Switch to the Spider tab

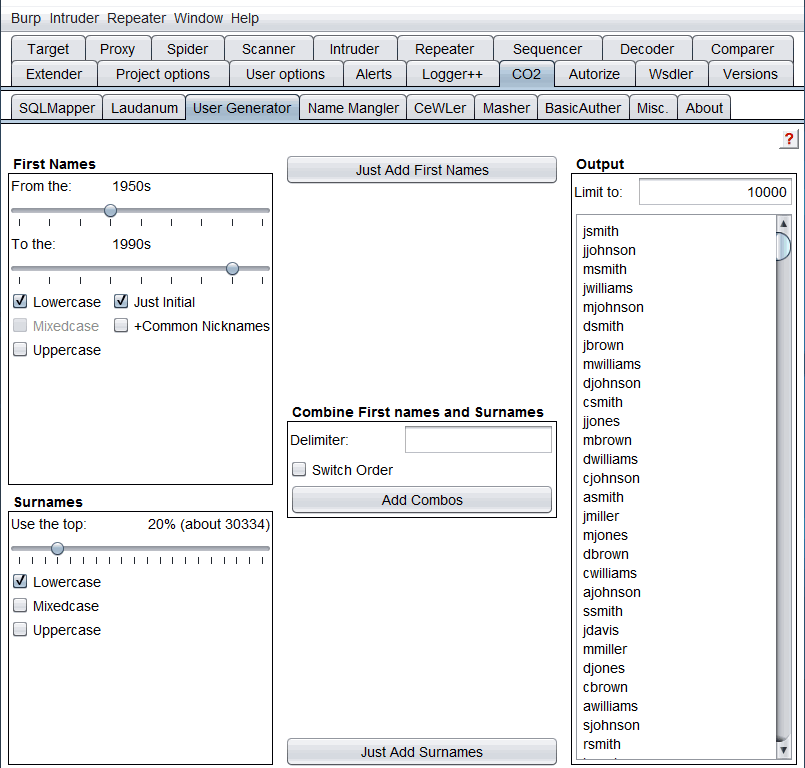[187, 49]
